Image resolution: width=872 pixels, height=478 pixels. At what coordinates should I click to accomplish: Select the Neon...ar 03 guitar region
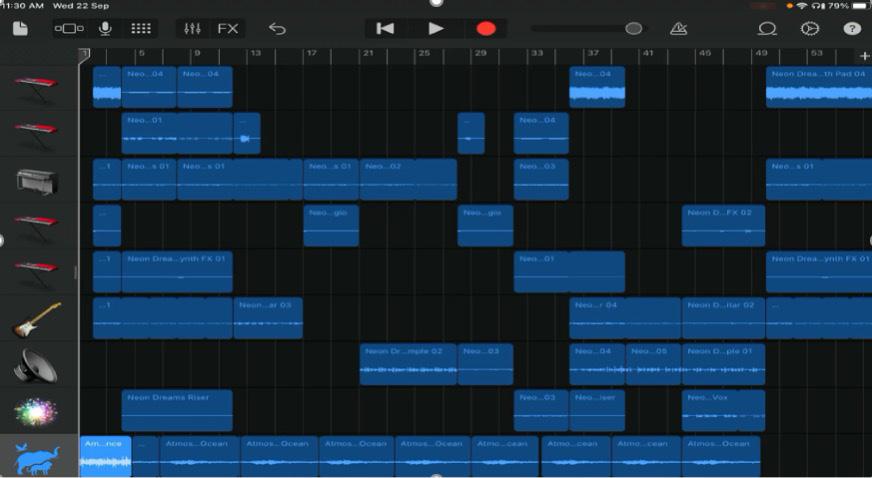point(268,318)
